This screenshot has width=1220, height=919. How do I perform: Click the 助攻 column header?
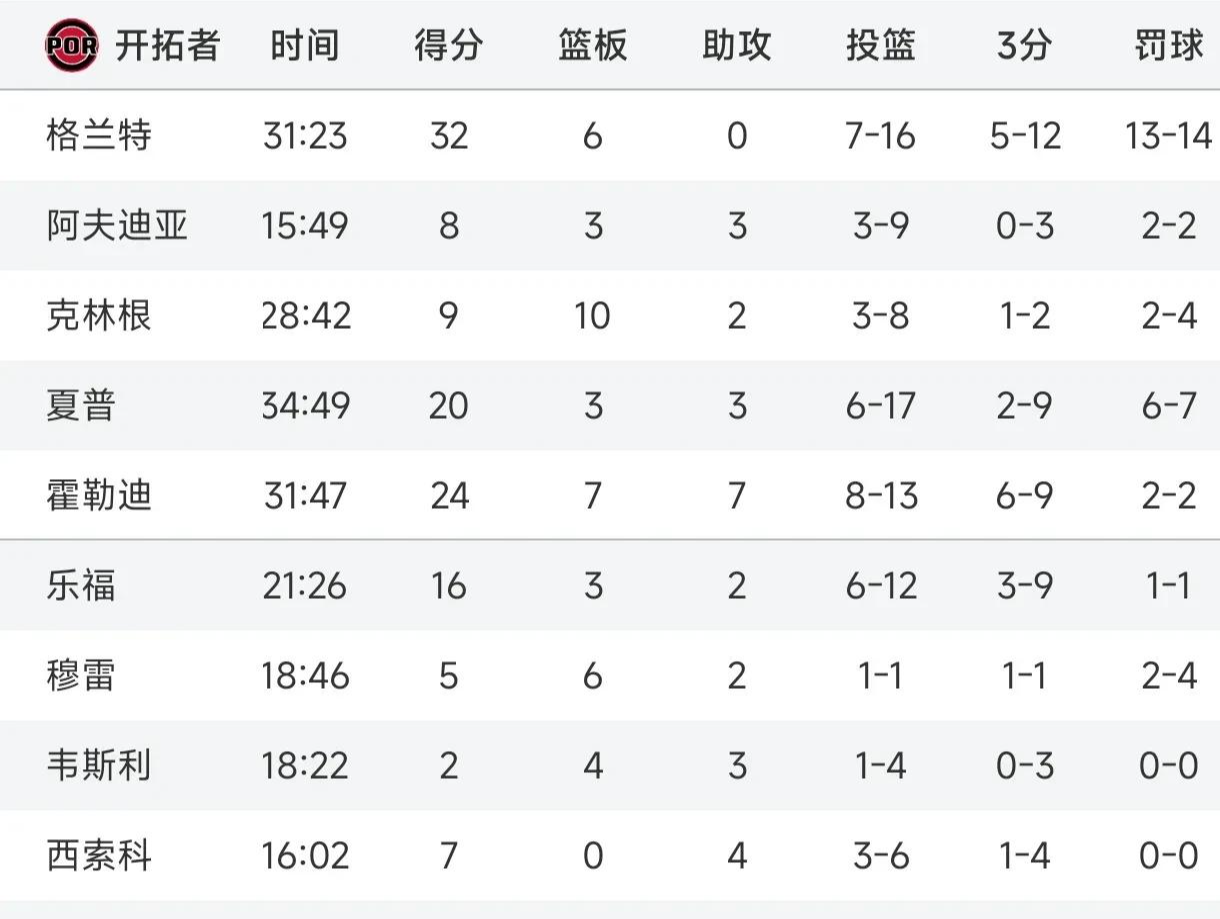click(x=737, y=46)
